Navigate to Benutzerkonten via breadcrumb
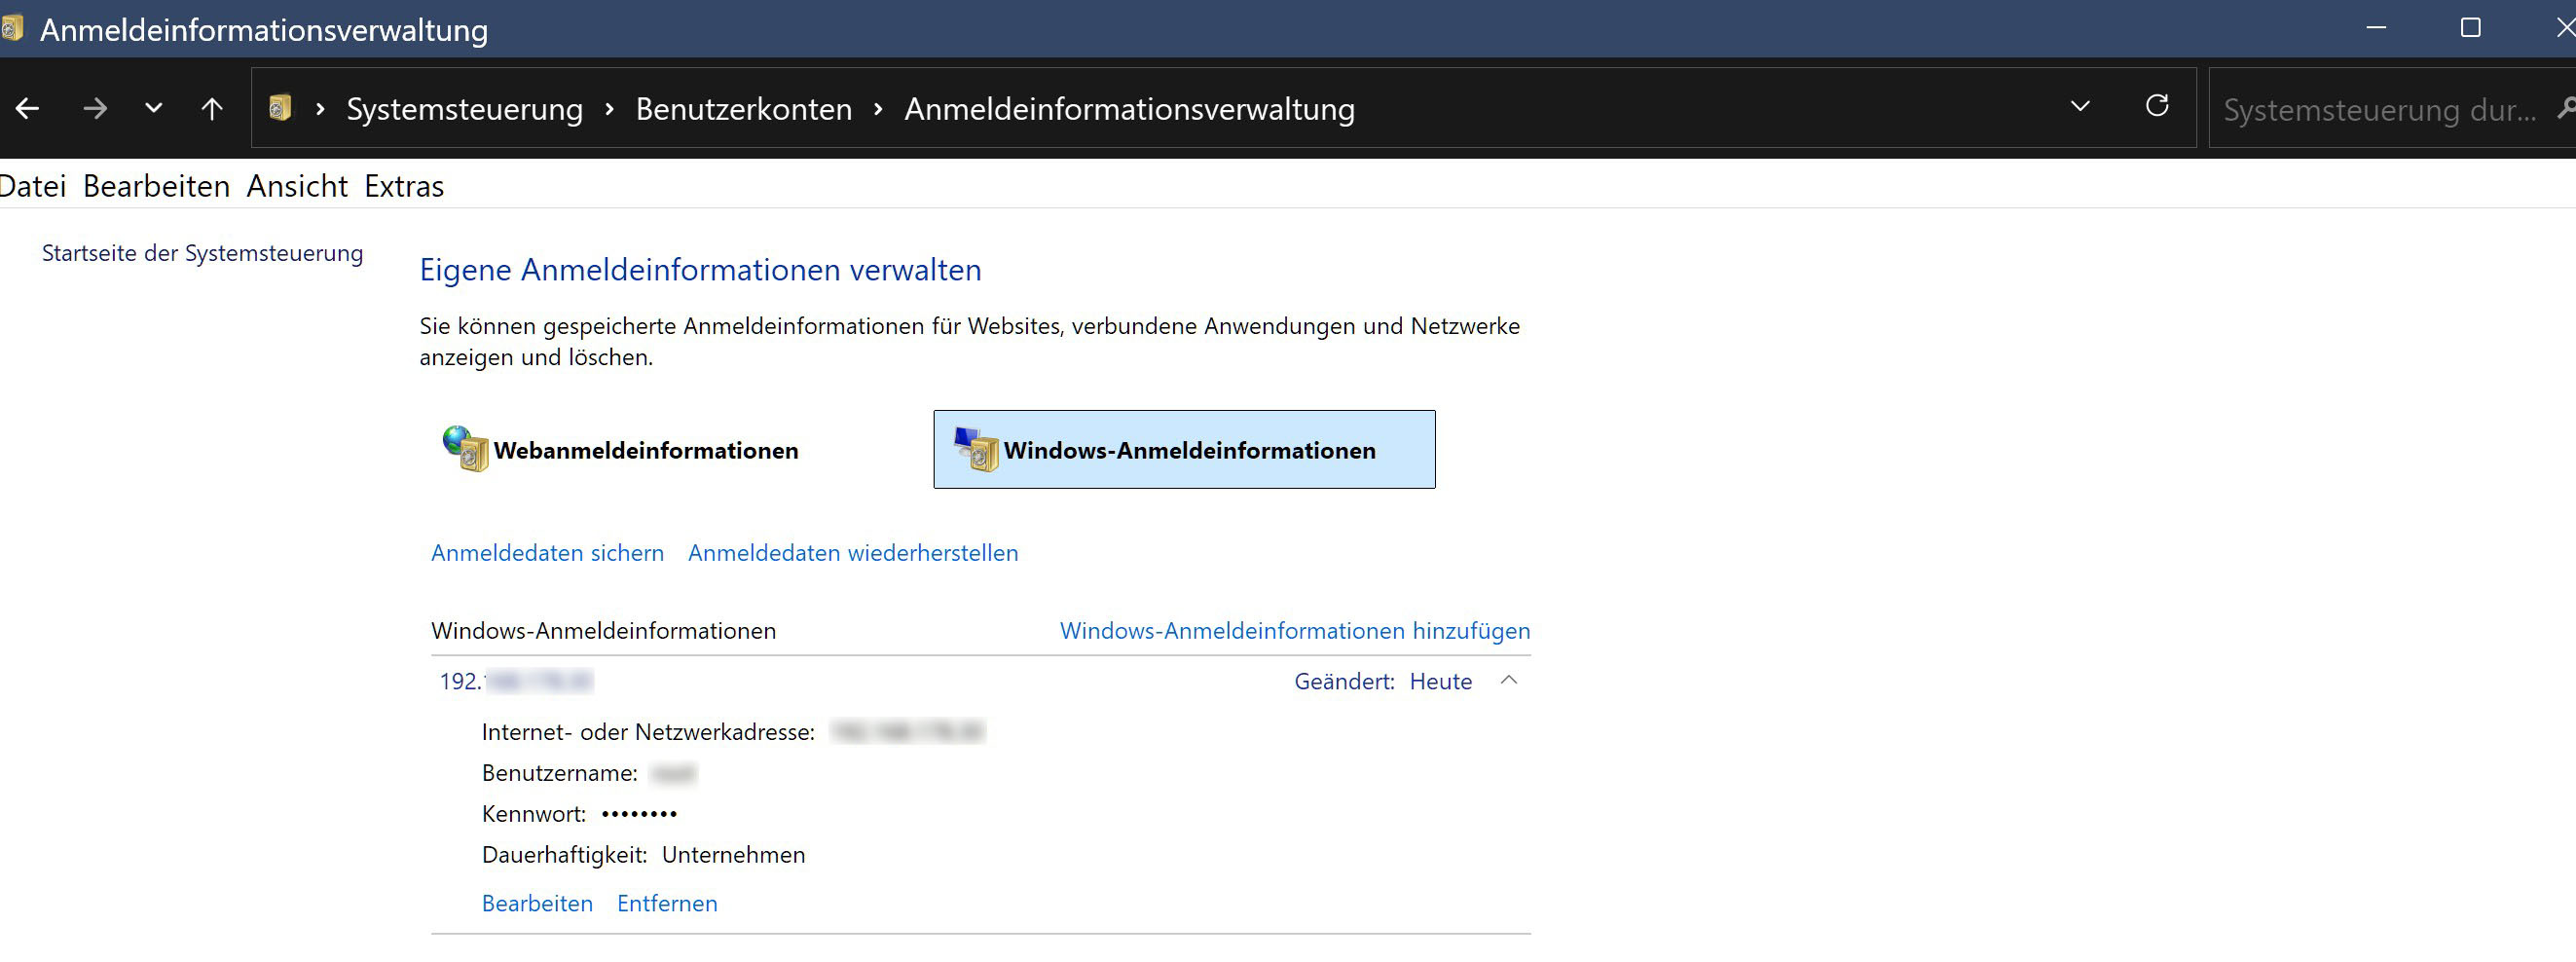The image size is (2576, 962). (x=743, y=108)
